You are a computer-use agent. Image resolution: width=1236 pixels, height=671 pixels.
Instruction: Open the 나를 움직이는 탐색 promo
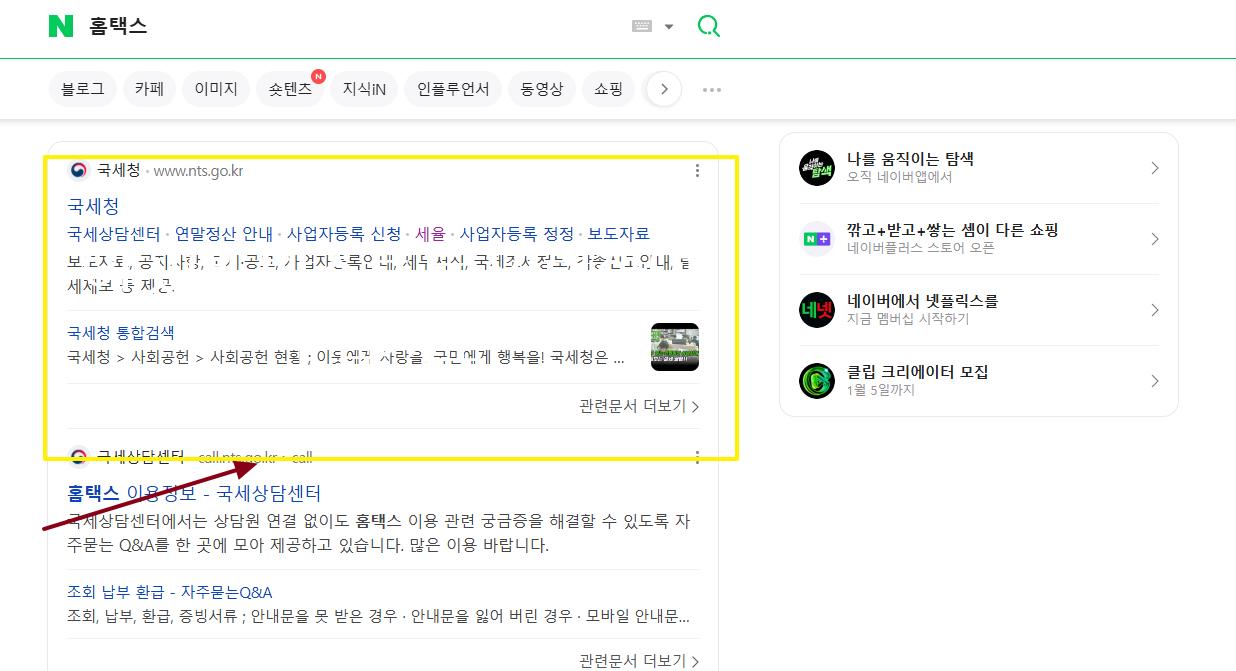click(x=979, y=168)
